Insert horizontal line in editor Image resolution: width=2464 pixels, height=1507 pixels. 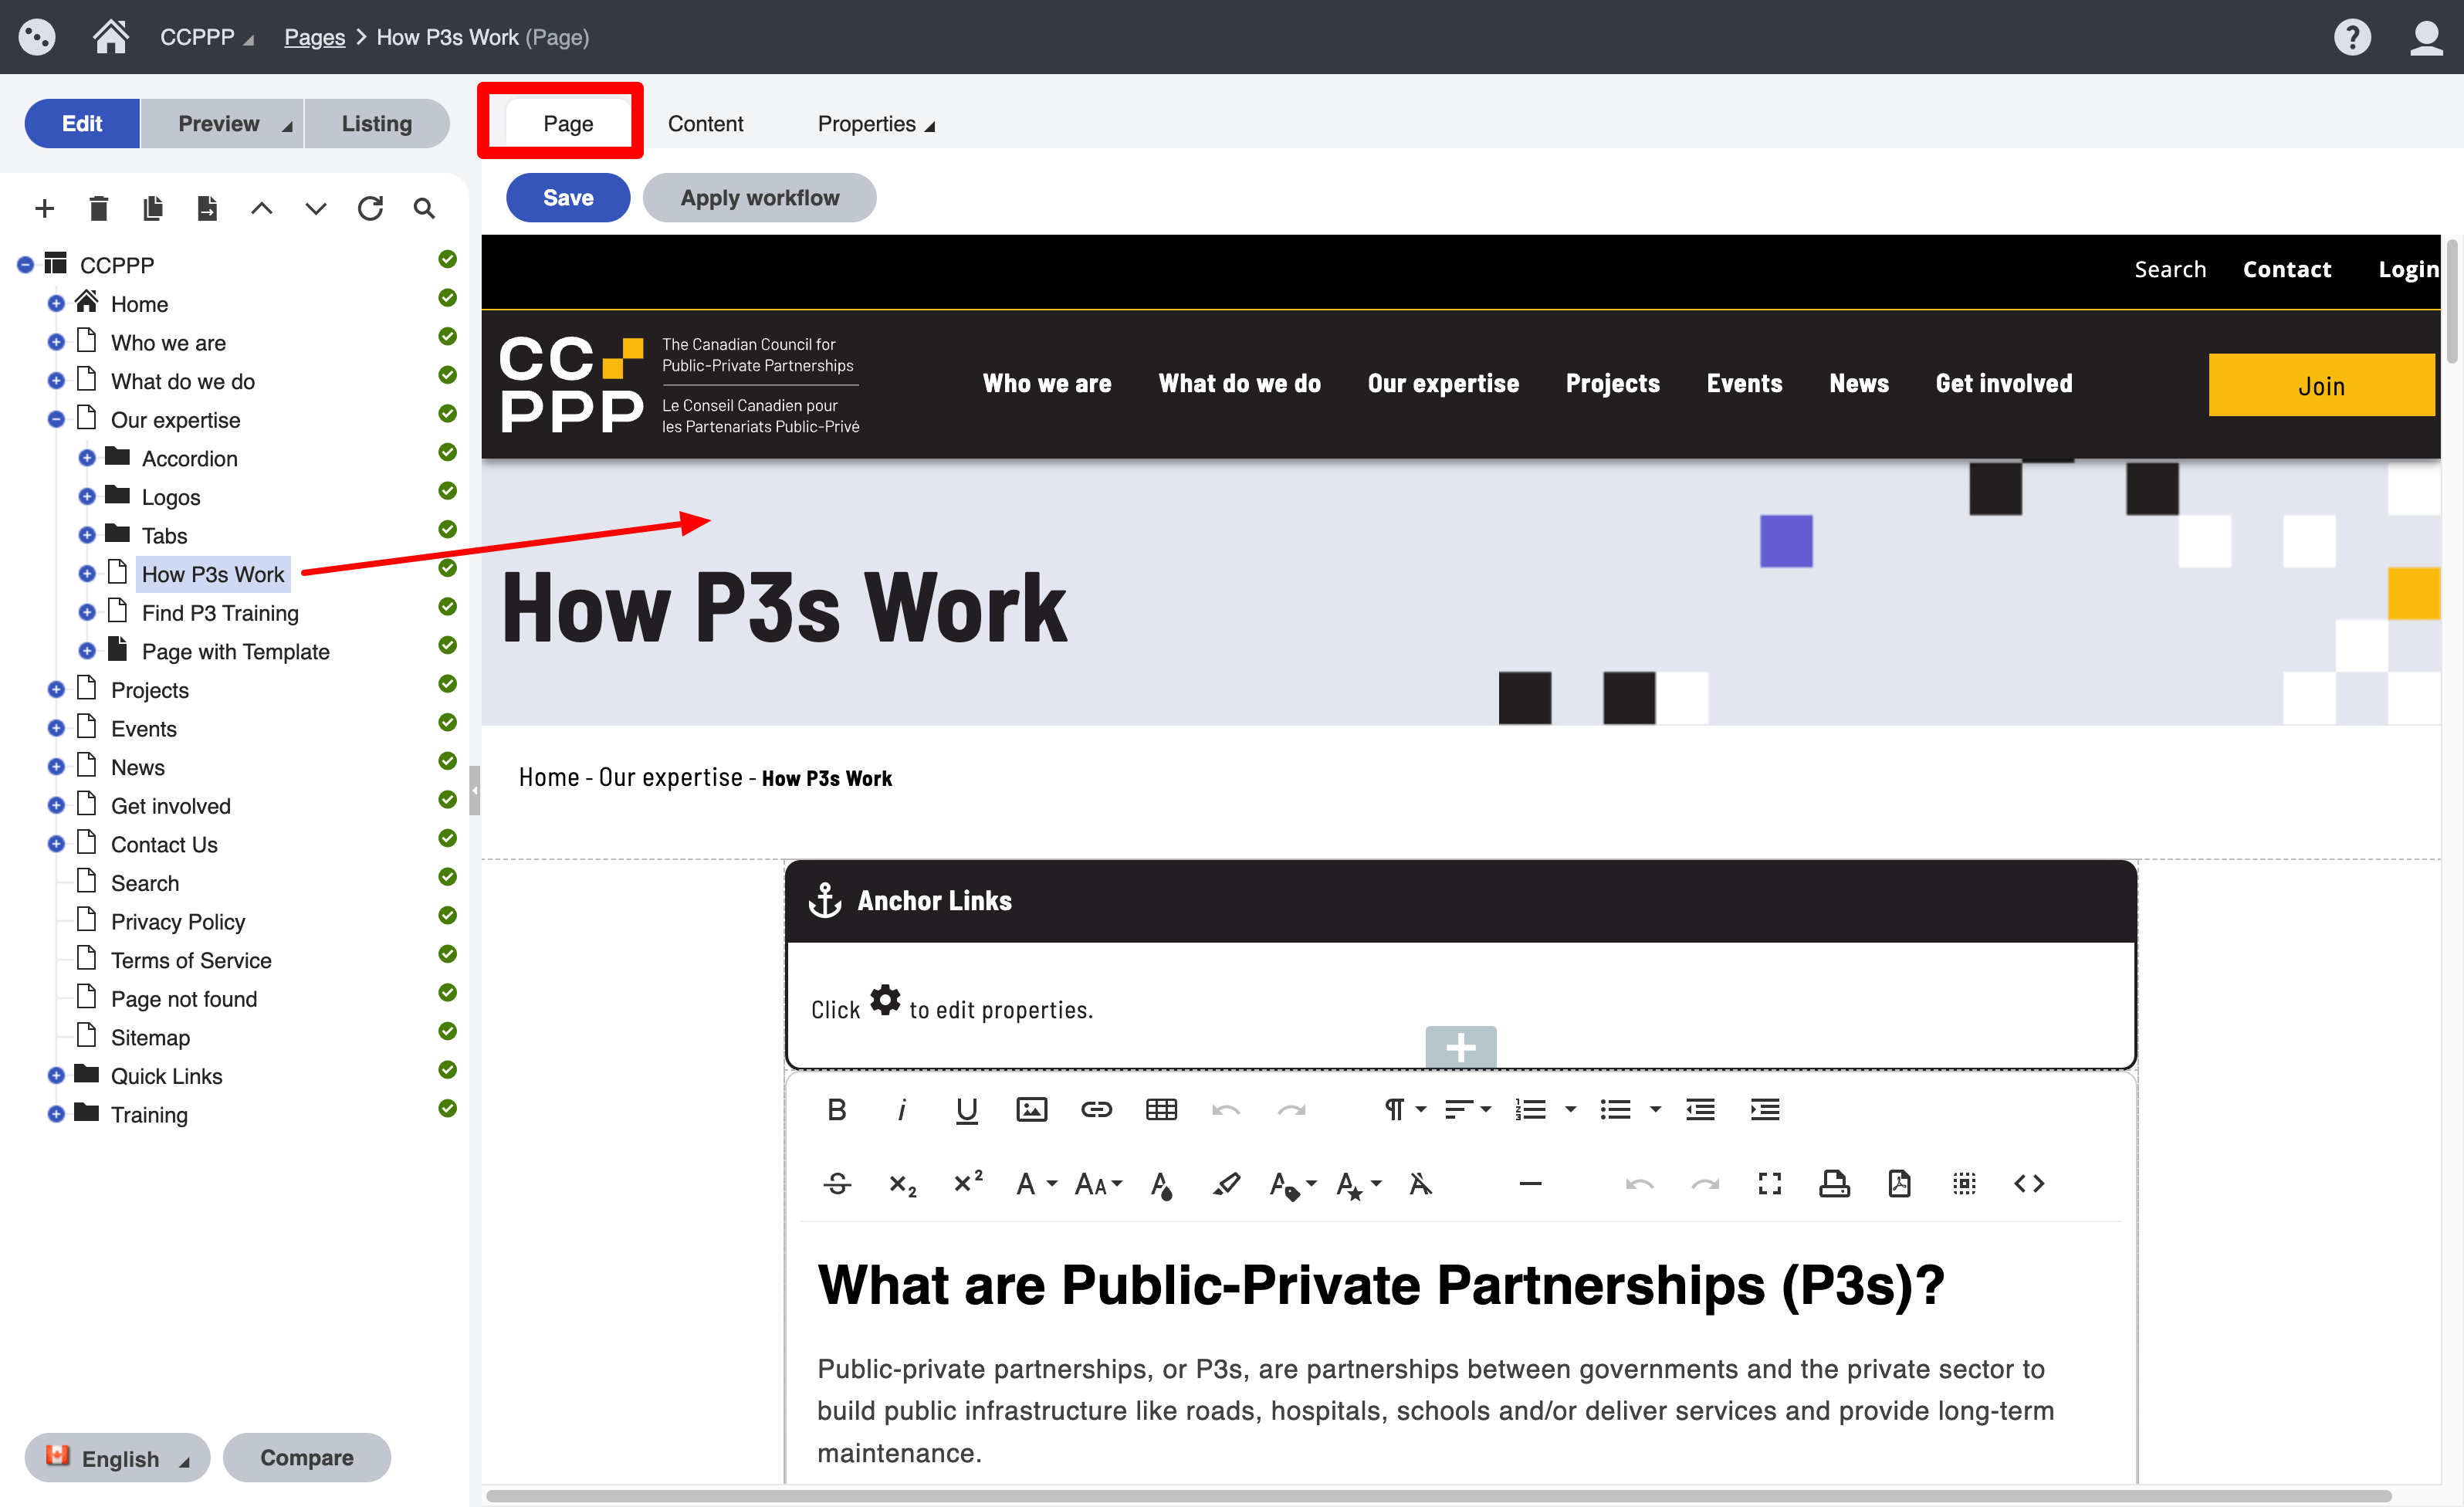point(1530,1184)
